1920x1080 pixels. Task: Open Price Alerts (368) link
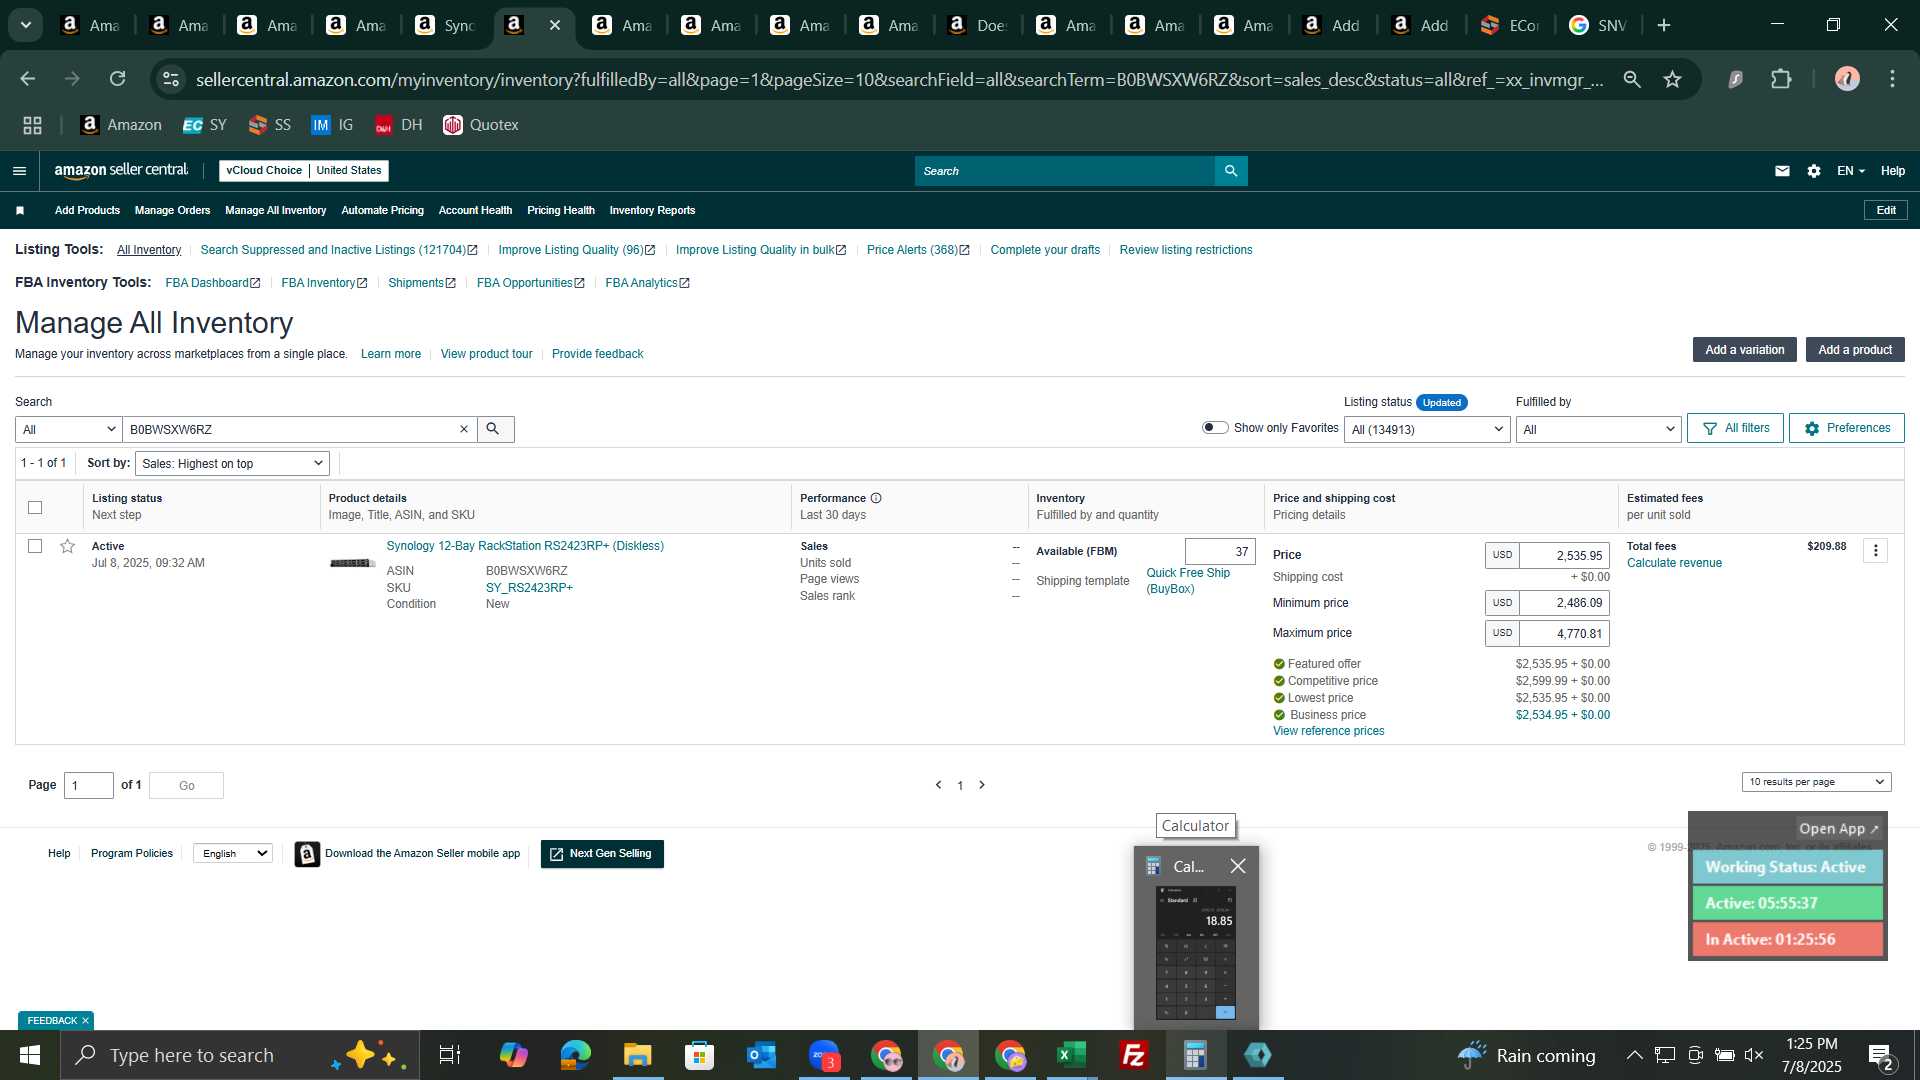(918, 250)
